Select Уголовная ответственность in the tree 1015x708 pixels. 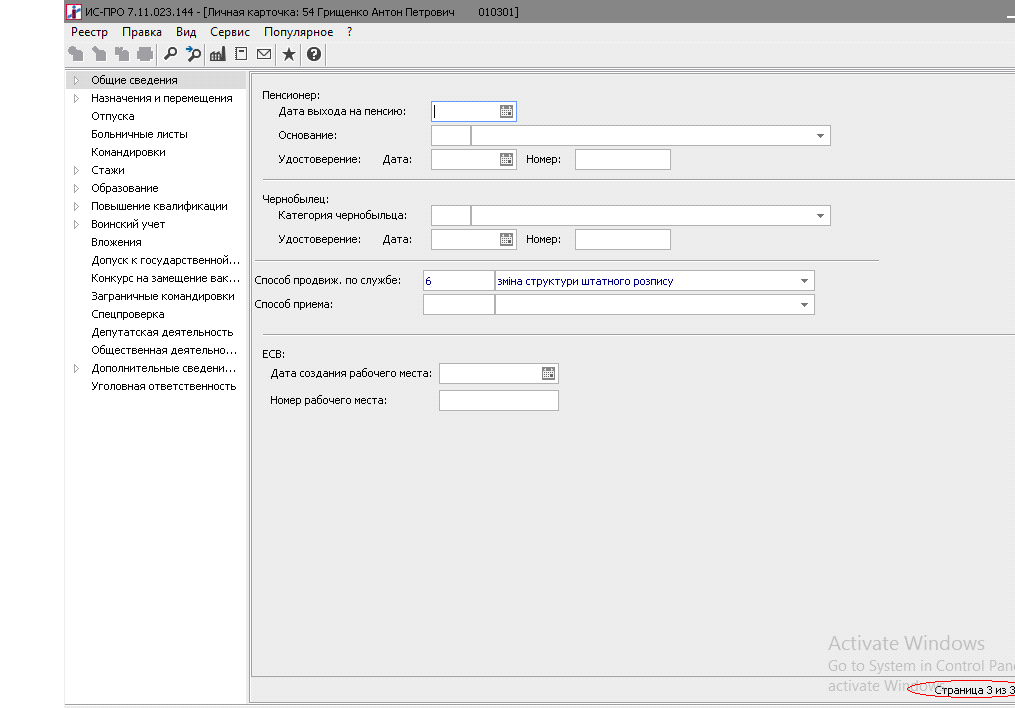click(x=164, y=386)
